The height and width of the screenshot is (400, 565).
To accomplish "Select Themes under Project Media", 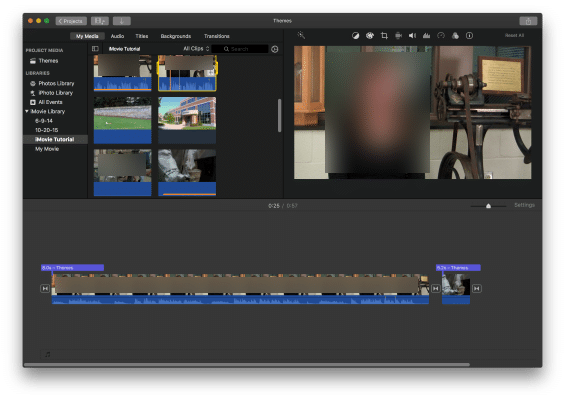I will [x=48, y=61].
